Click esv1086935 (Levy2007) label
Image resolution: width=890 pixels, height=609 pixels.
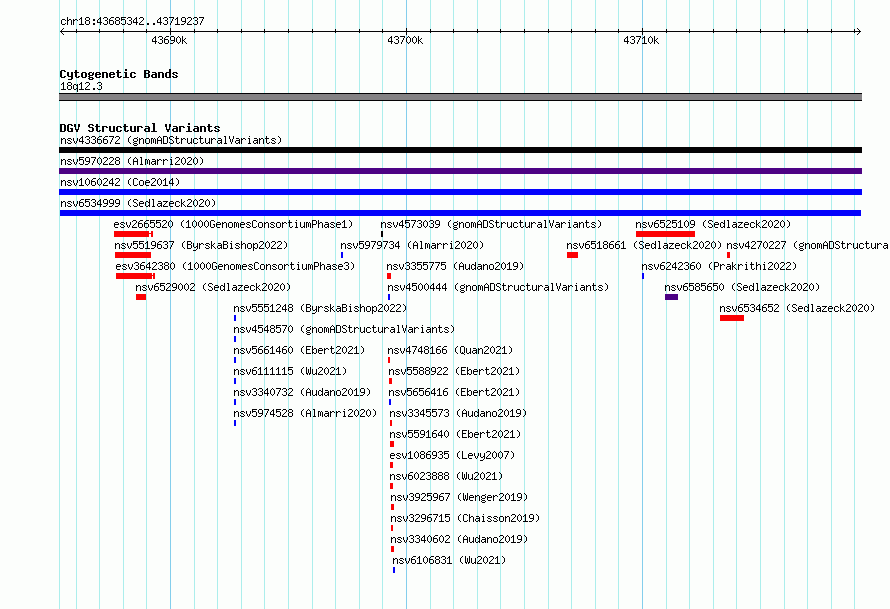[x=452, y=455]
